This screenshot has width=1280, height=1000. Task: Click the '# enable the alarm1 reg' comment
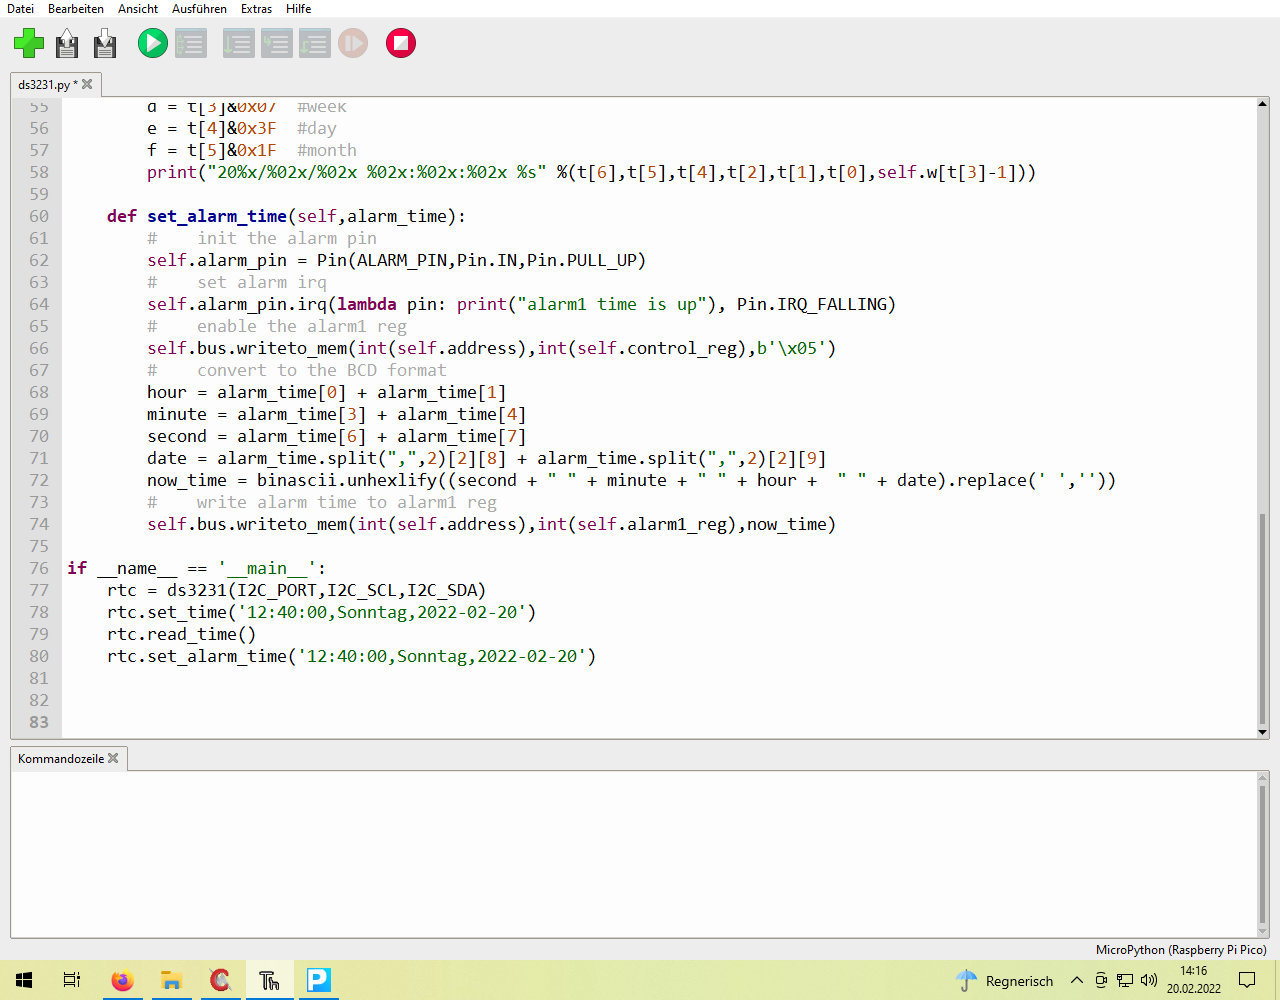coord(277,326)
